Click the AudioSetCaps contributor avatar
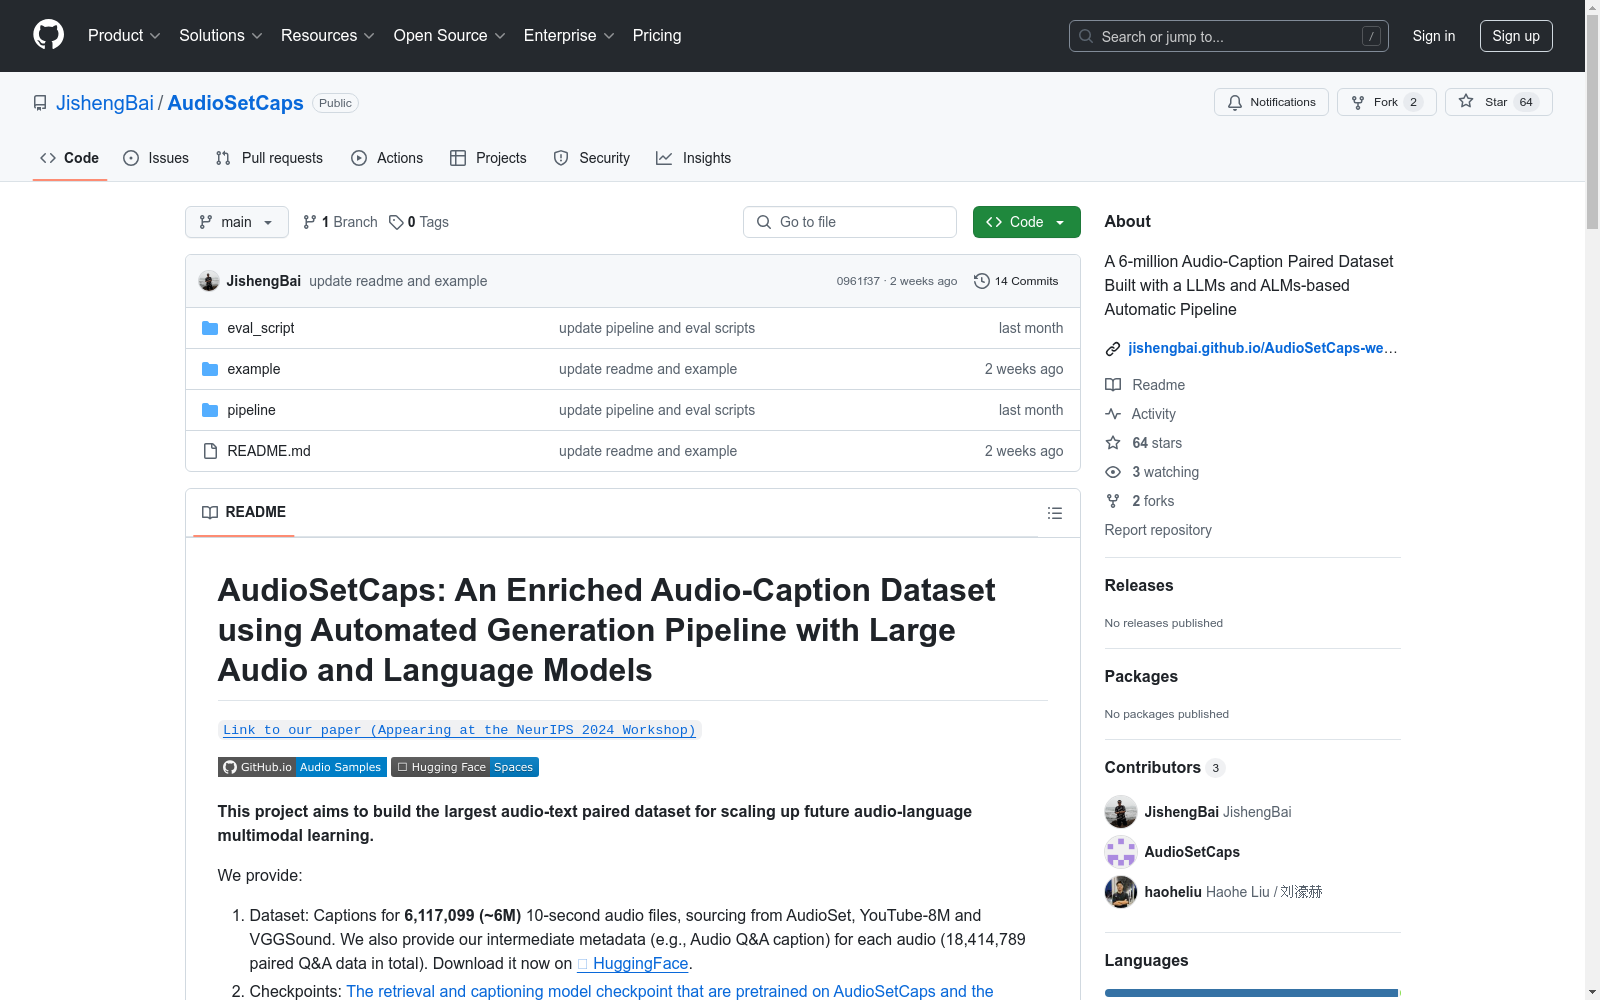The width and height of the screenshot is (1600, 1000). coord(1121,852)
